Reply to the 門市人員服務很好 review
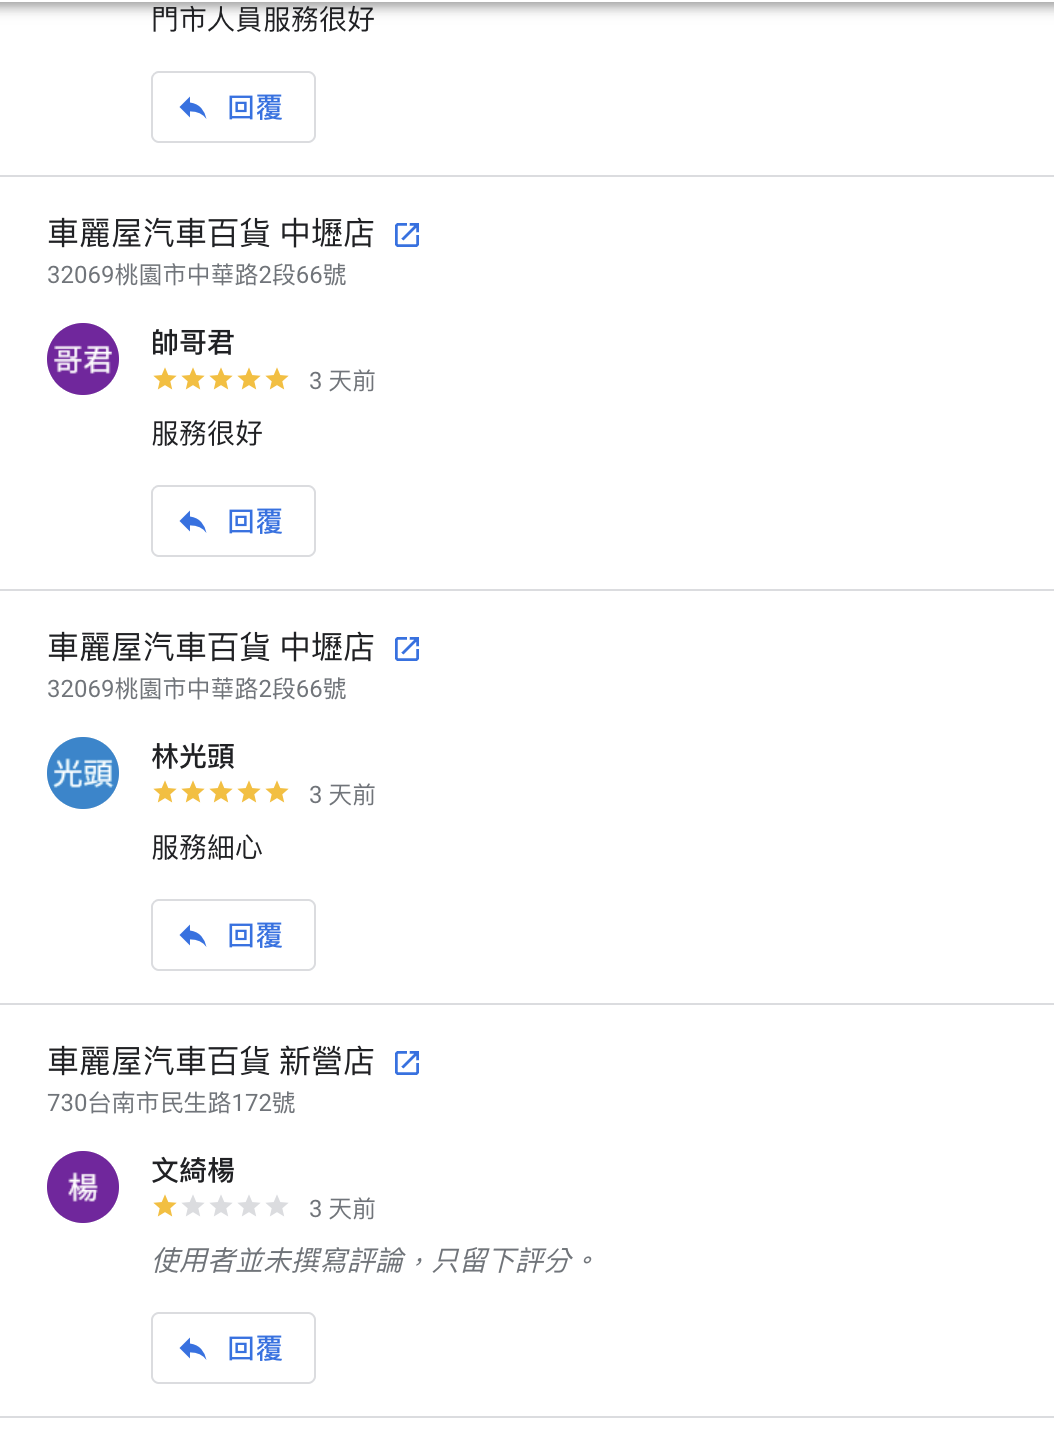This screenshot has width=1054, height=1436. (233, 107)
